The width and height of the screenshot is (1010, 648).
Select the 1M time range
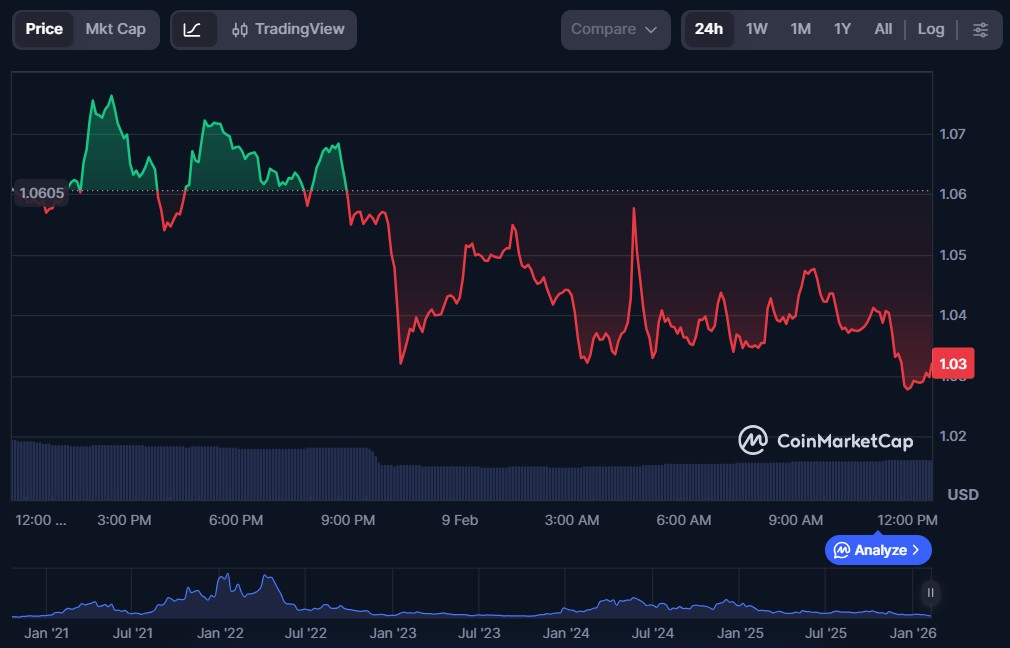[x=800, y=29]
